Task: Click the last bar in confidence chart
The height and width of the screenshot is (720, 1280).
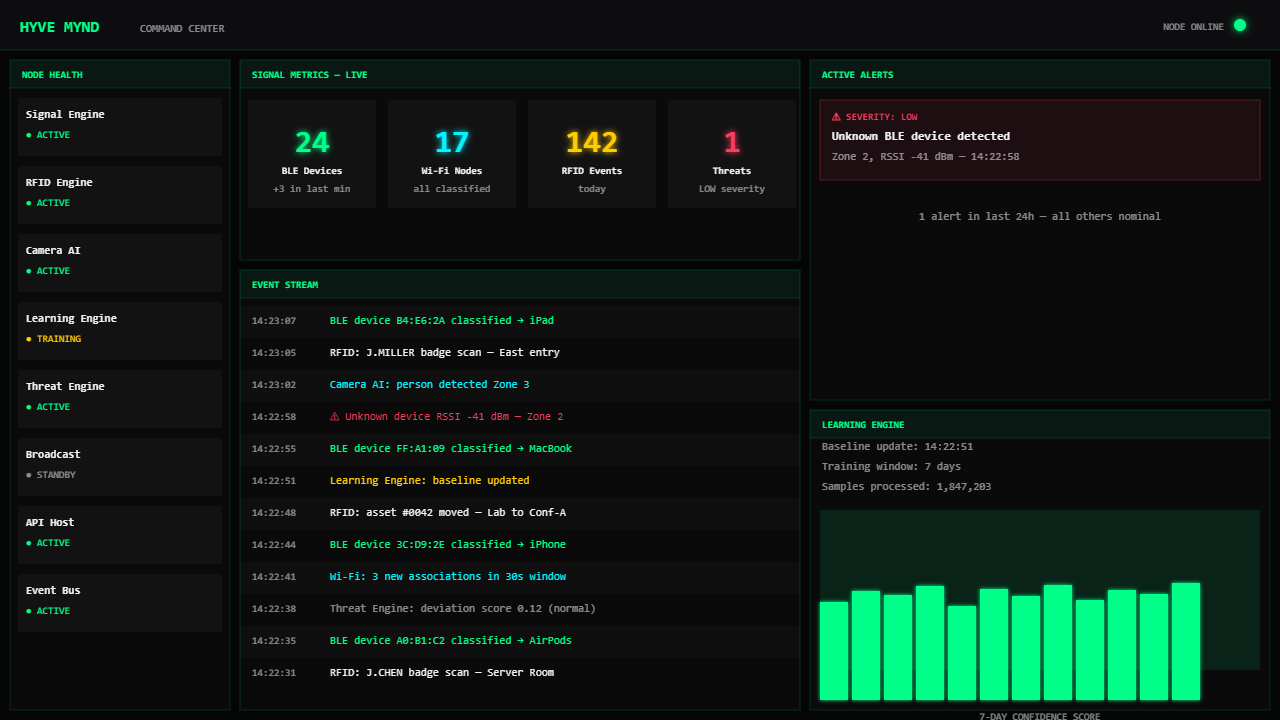Action: click(x=1186, y=642)
